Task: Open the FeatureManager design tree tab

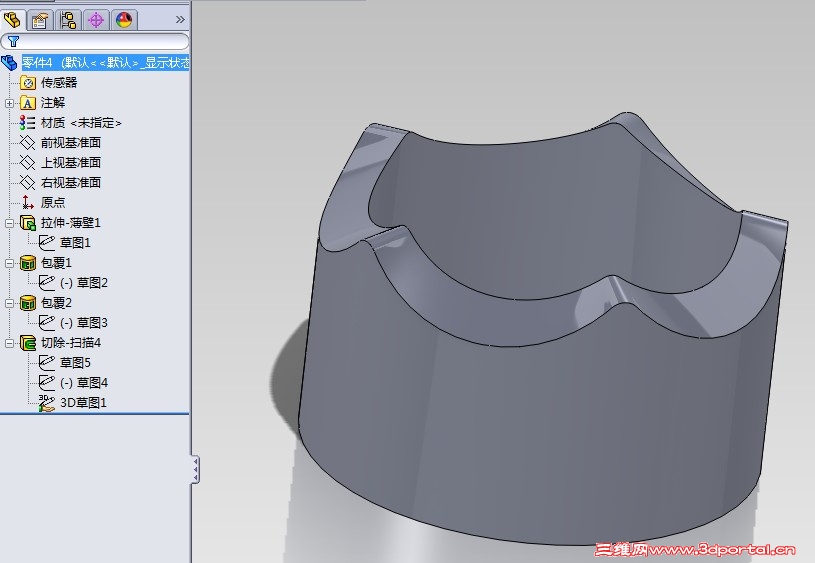Action: click(12, 20)
